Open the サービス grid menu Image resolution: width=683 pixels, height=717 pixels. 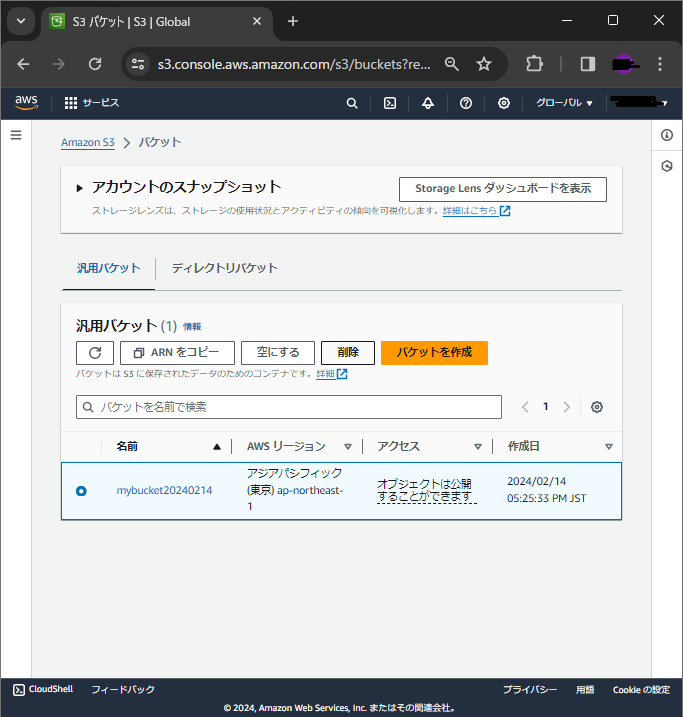click(91, 103)
